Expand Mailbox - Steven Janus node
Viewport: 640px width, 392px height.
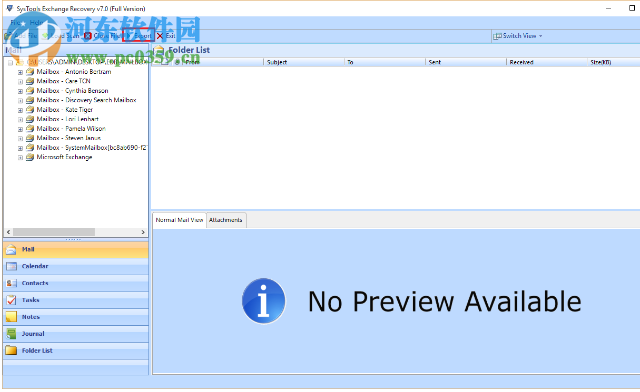[x=20, y=138]
